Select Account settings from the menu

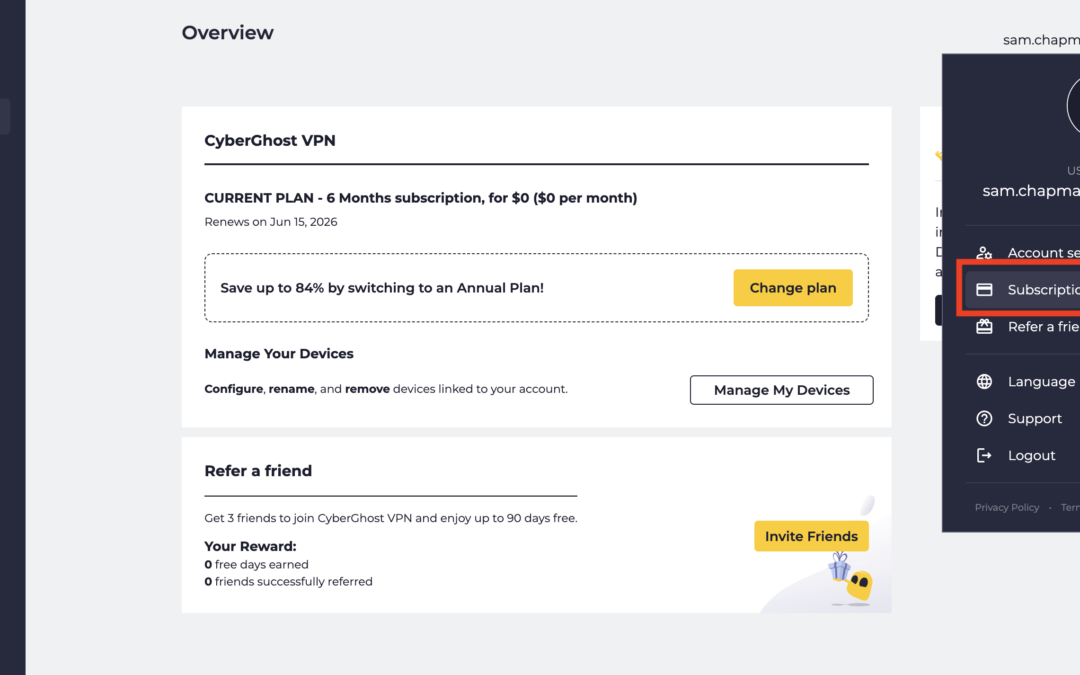[1042, 253]
